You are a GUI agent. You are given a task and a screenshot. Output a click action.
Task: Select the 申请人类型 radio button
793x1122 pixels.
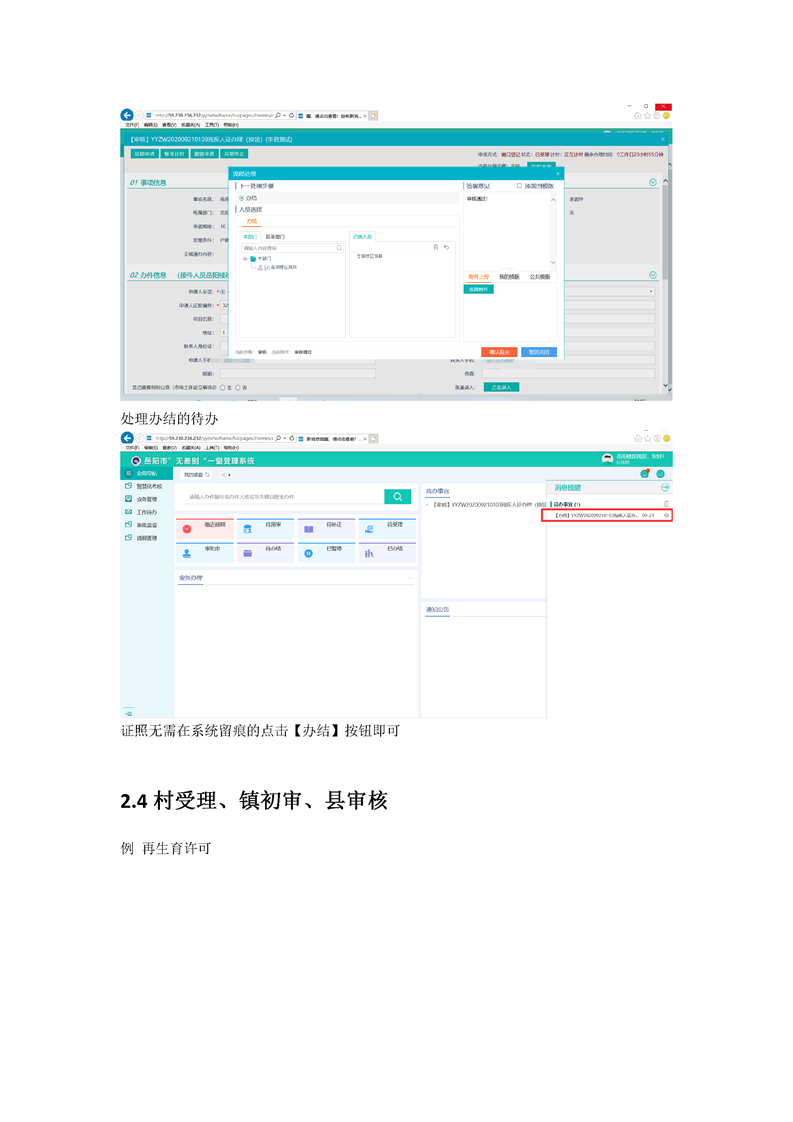coord(223,291)
